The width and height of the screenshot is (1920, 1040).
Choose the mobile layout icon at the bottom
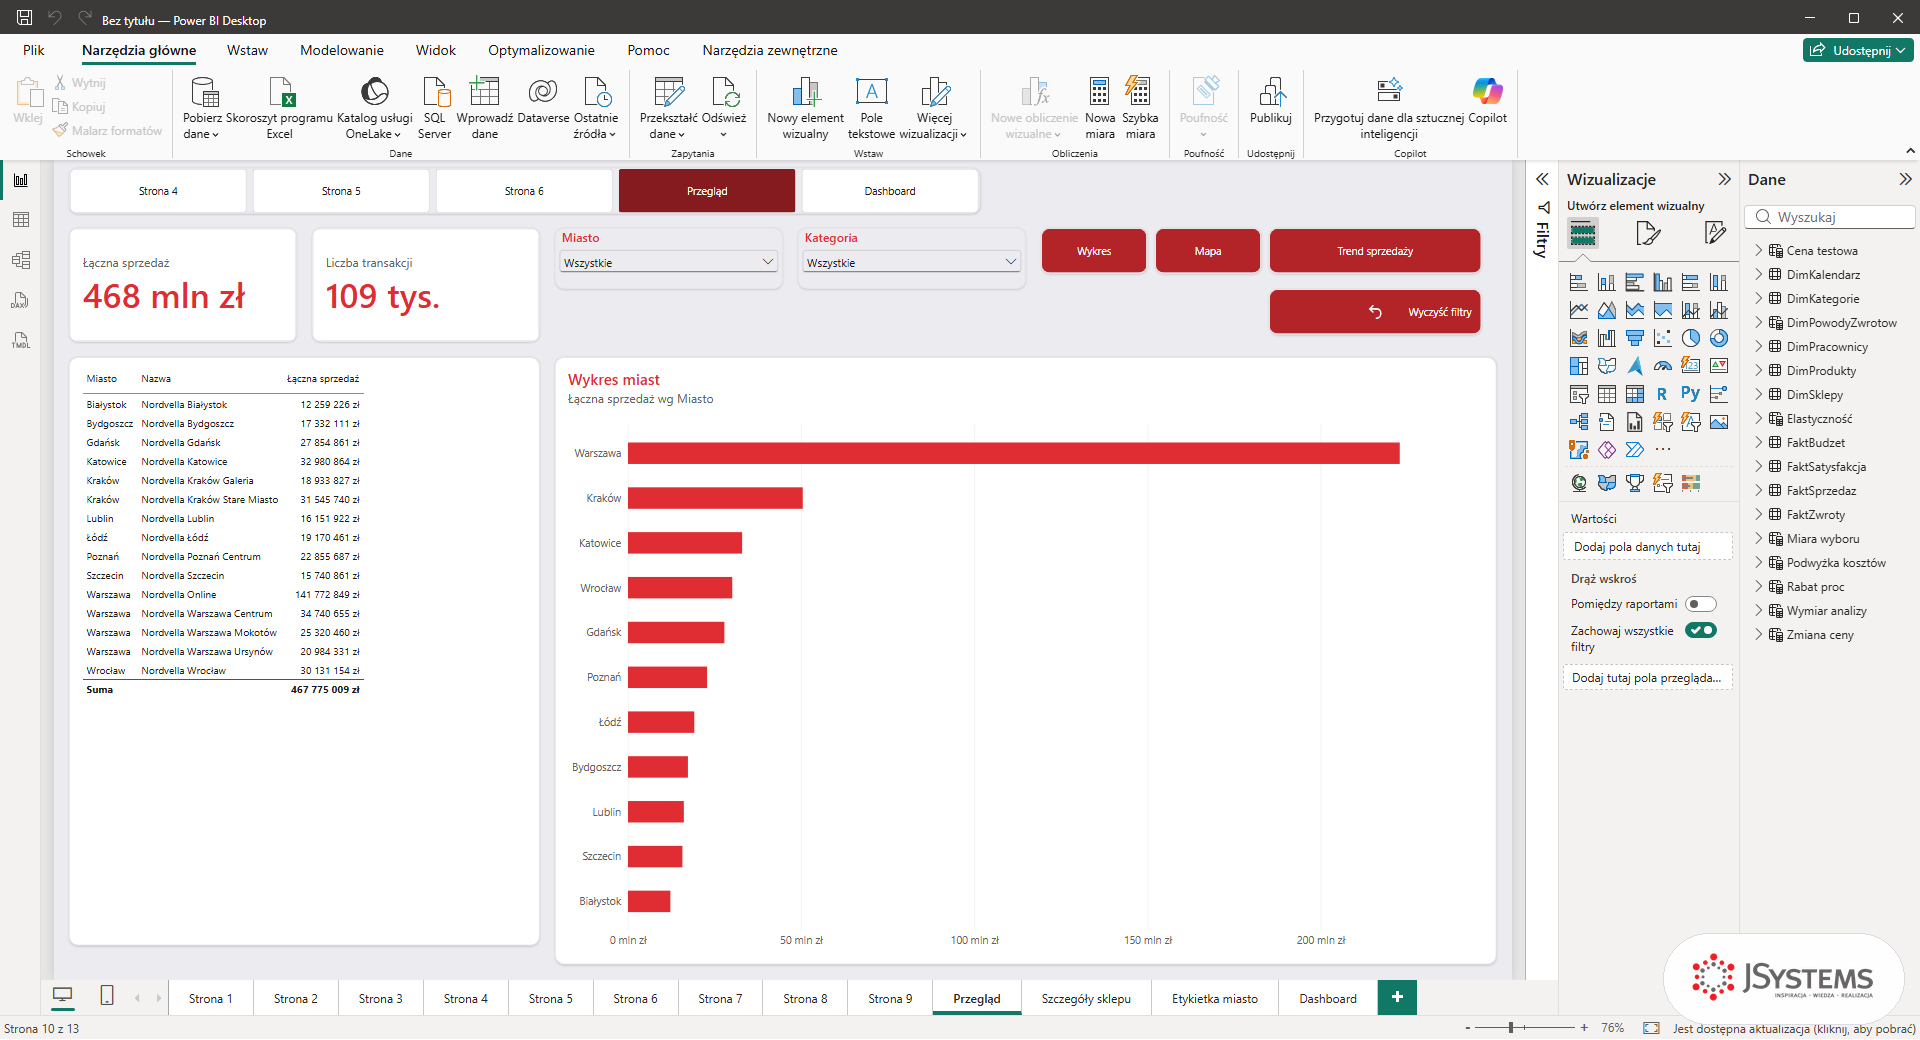(107, 996)
